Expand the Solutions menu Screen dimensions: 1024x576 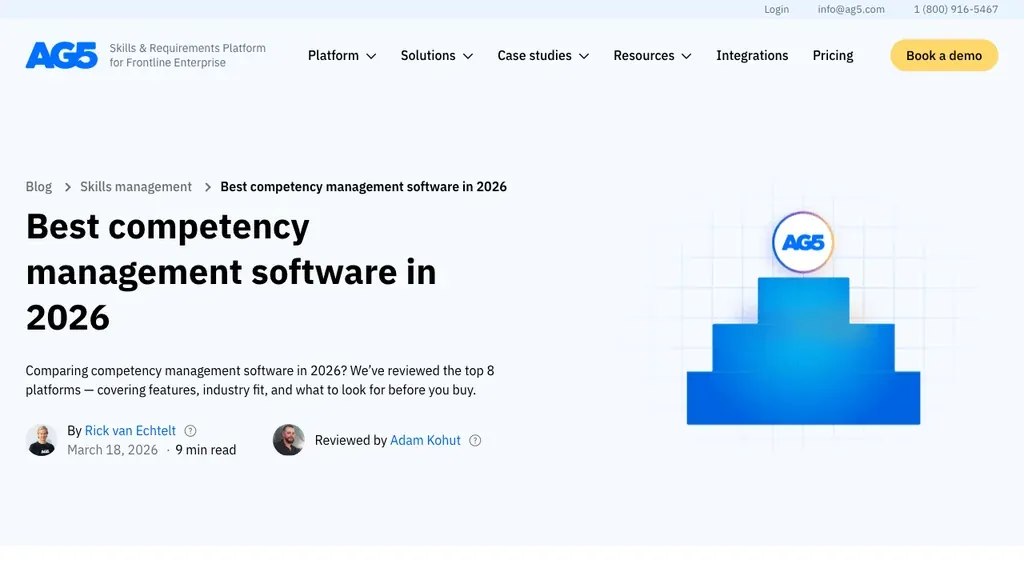[x=436, y=56]
